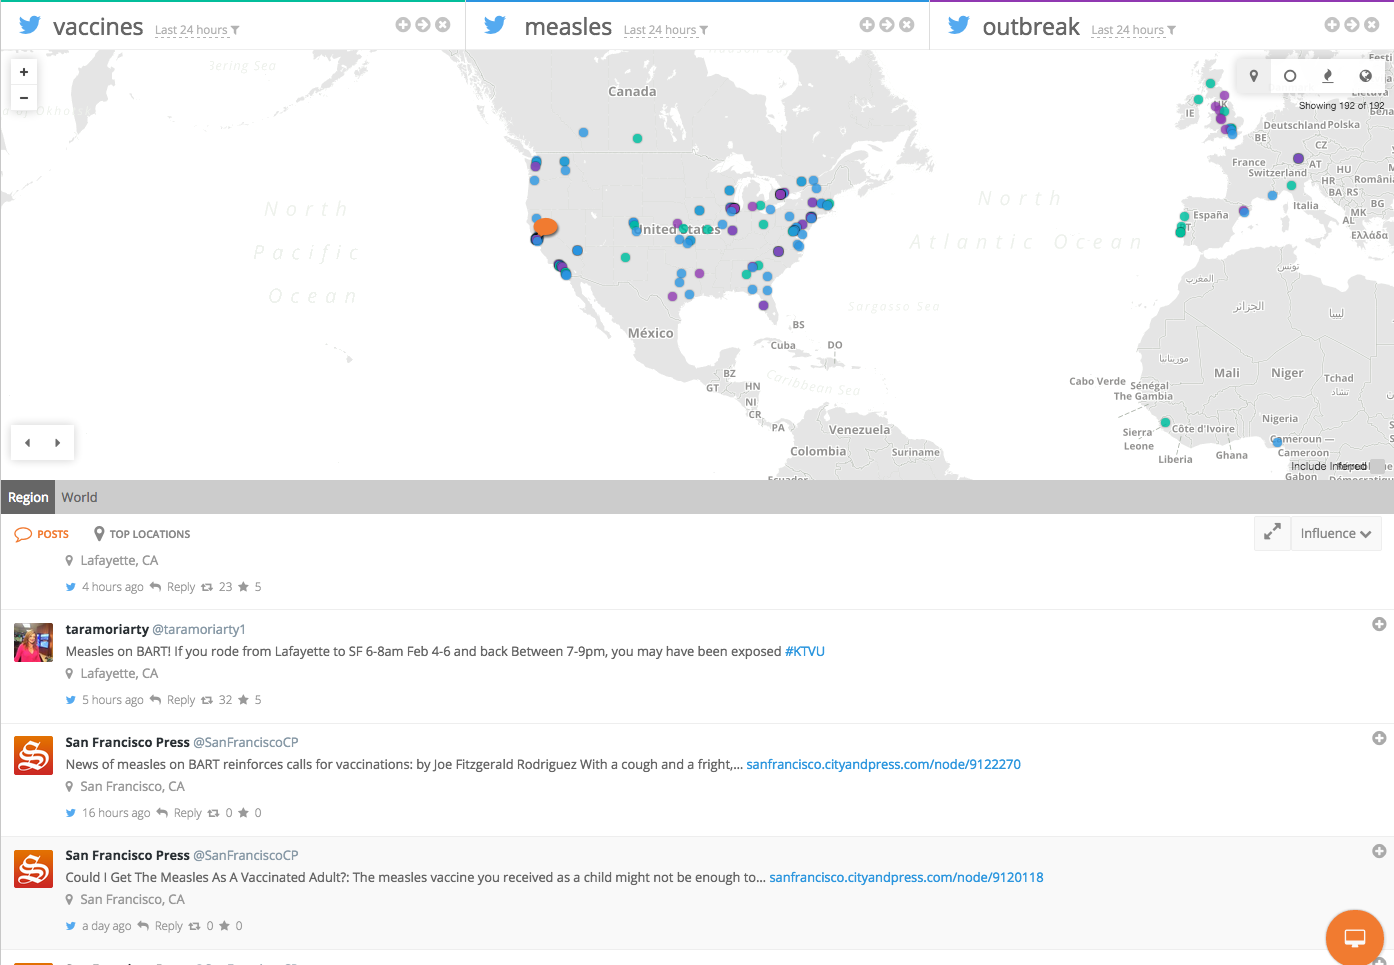Click the plus icon in vaccines header
Screen dimensions: 1394x965
pyautogui.click(x=403, y=25)
